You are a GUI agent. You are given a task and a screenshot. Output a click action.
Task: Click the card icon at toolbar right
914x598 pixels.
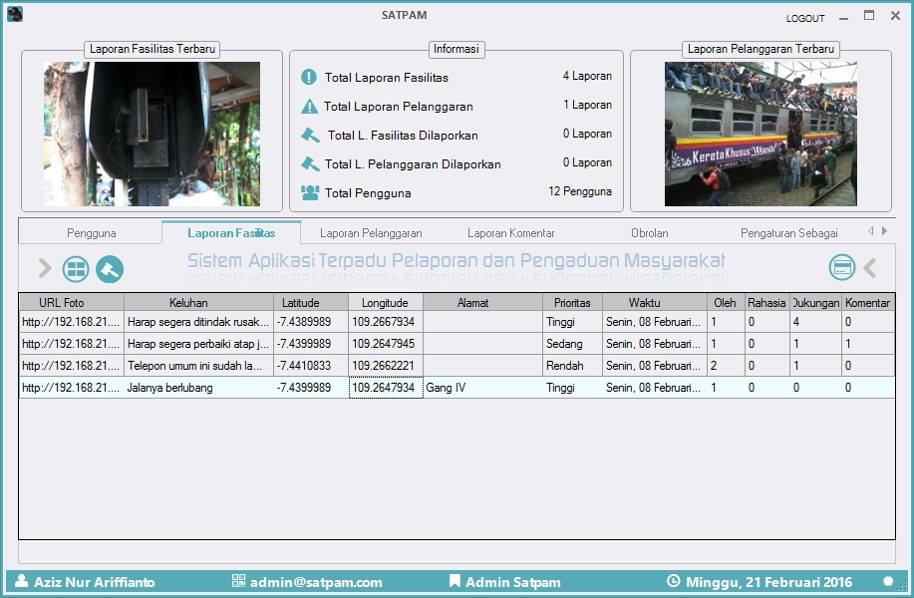pyautogui.click(x=842, y=267)
